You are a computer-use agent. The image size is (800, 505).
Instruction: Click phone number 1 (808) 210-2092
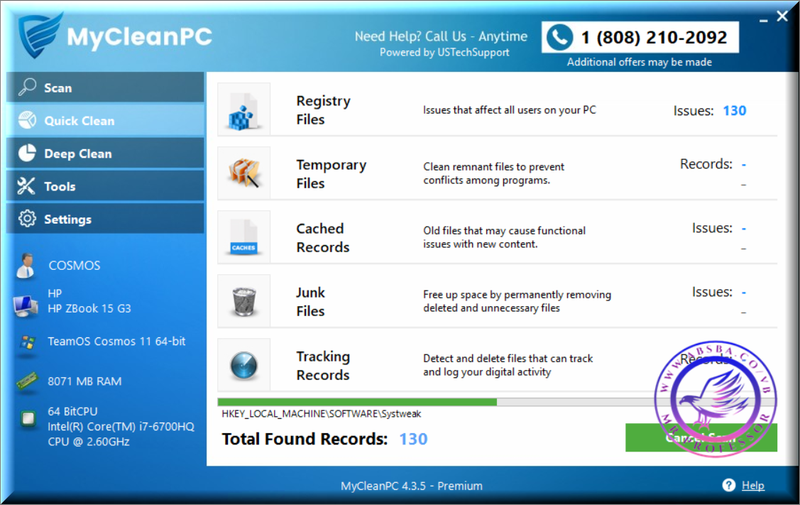[x=654, y=37]
